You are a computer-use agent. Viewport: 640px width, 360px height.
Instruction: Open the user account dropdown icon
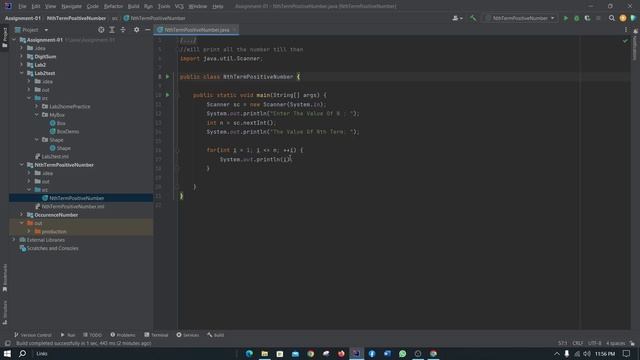[457, 18]
